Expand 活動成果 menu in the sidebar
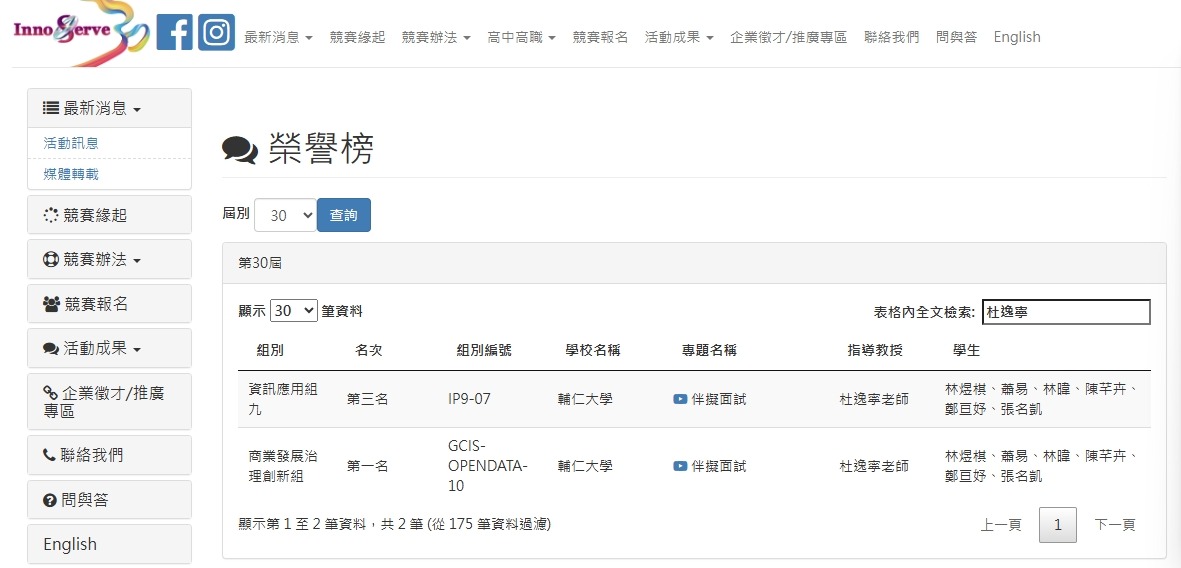The height and width of the screenshot is (568, 1181). 109,348
